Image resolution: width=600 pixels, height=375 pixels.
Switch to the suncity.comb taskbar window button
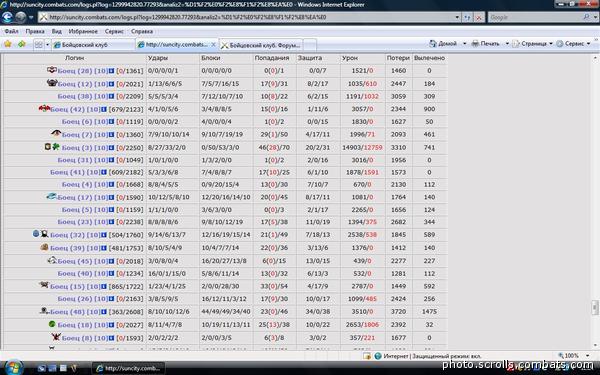coord(129,368)
